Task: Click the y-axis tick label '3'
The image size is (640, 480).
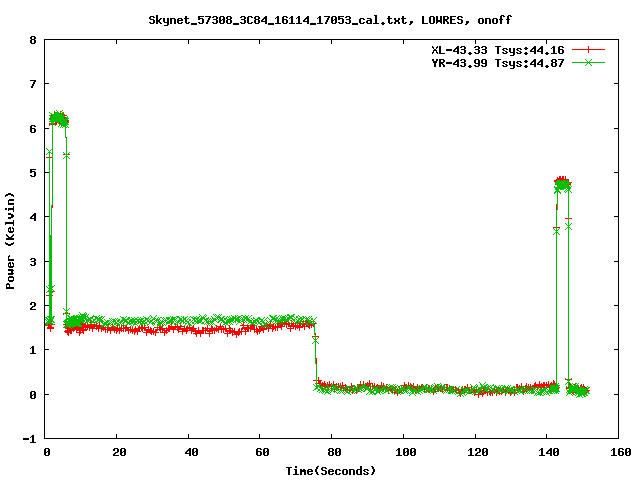Action: (33, 262)
